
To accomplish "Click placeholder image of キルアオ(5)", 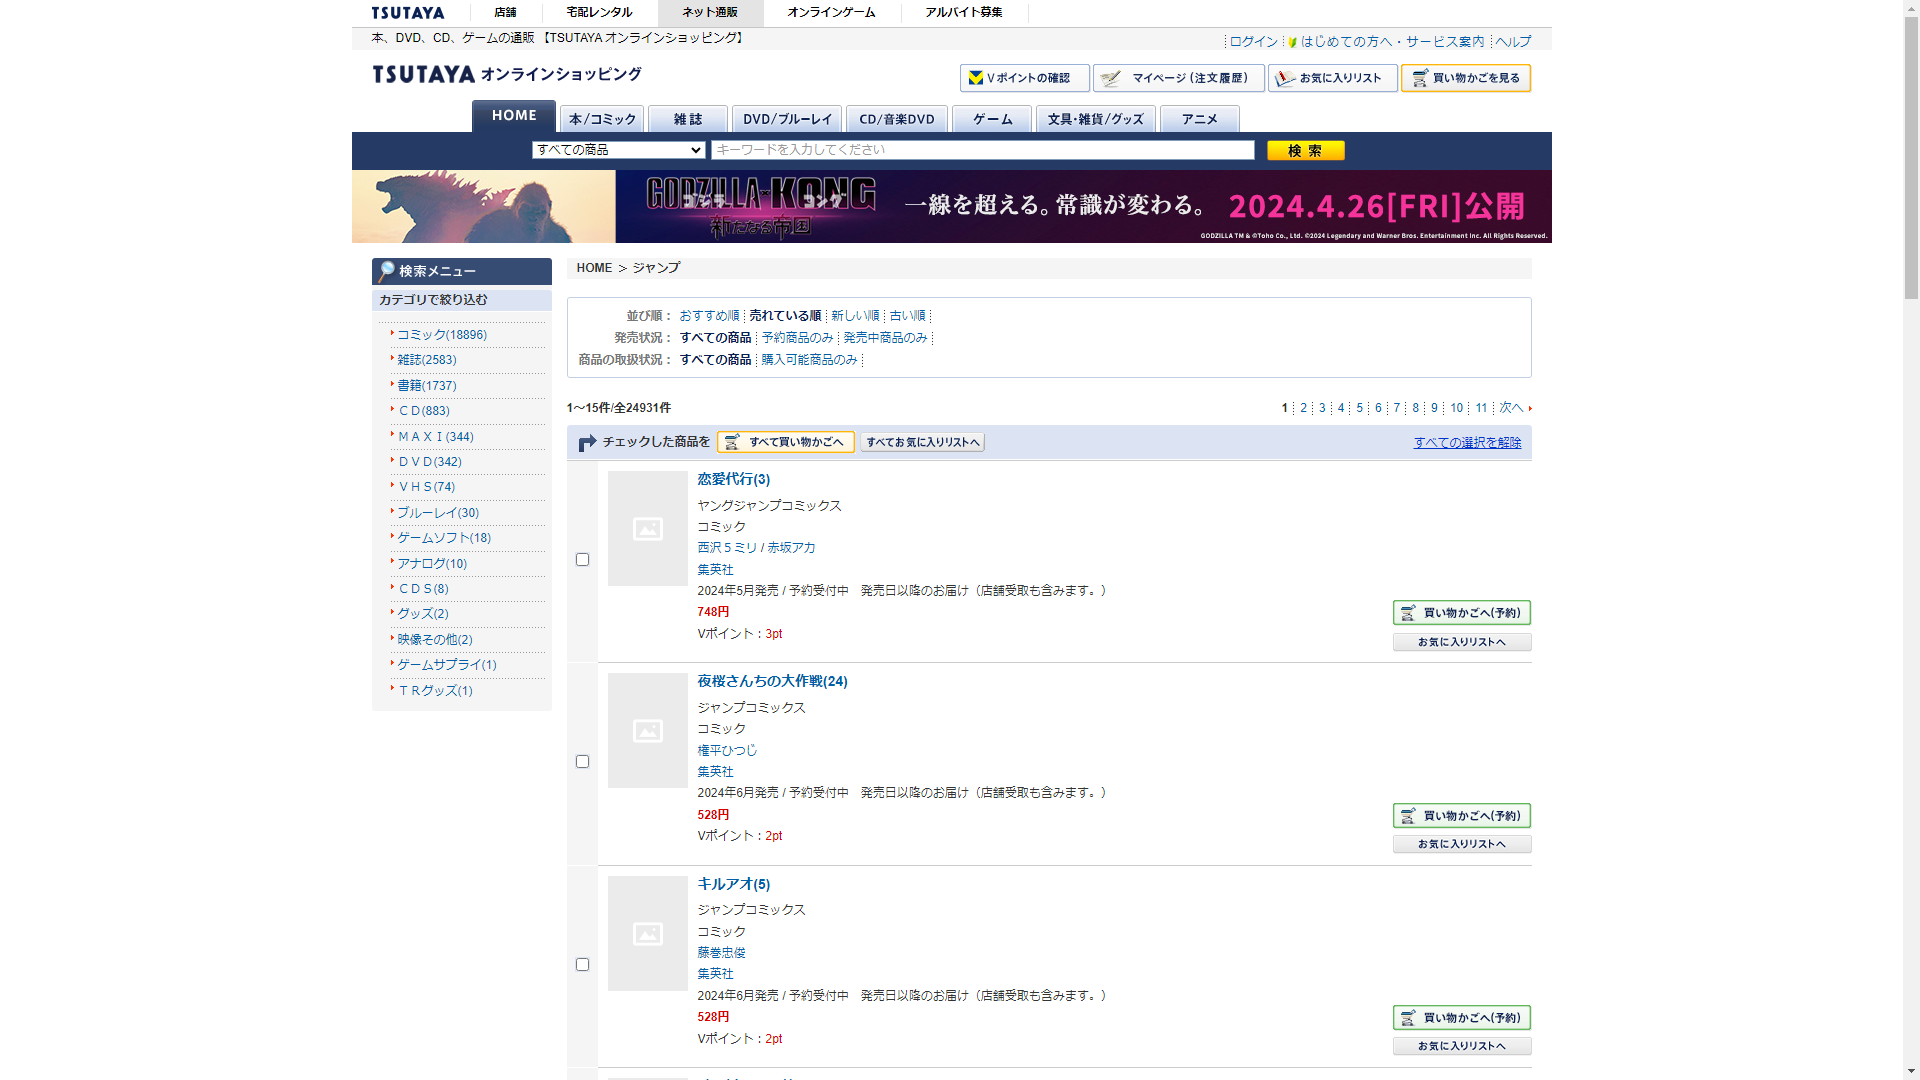I will point(647,934).
